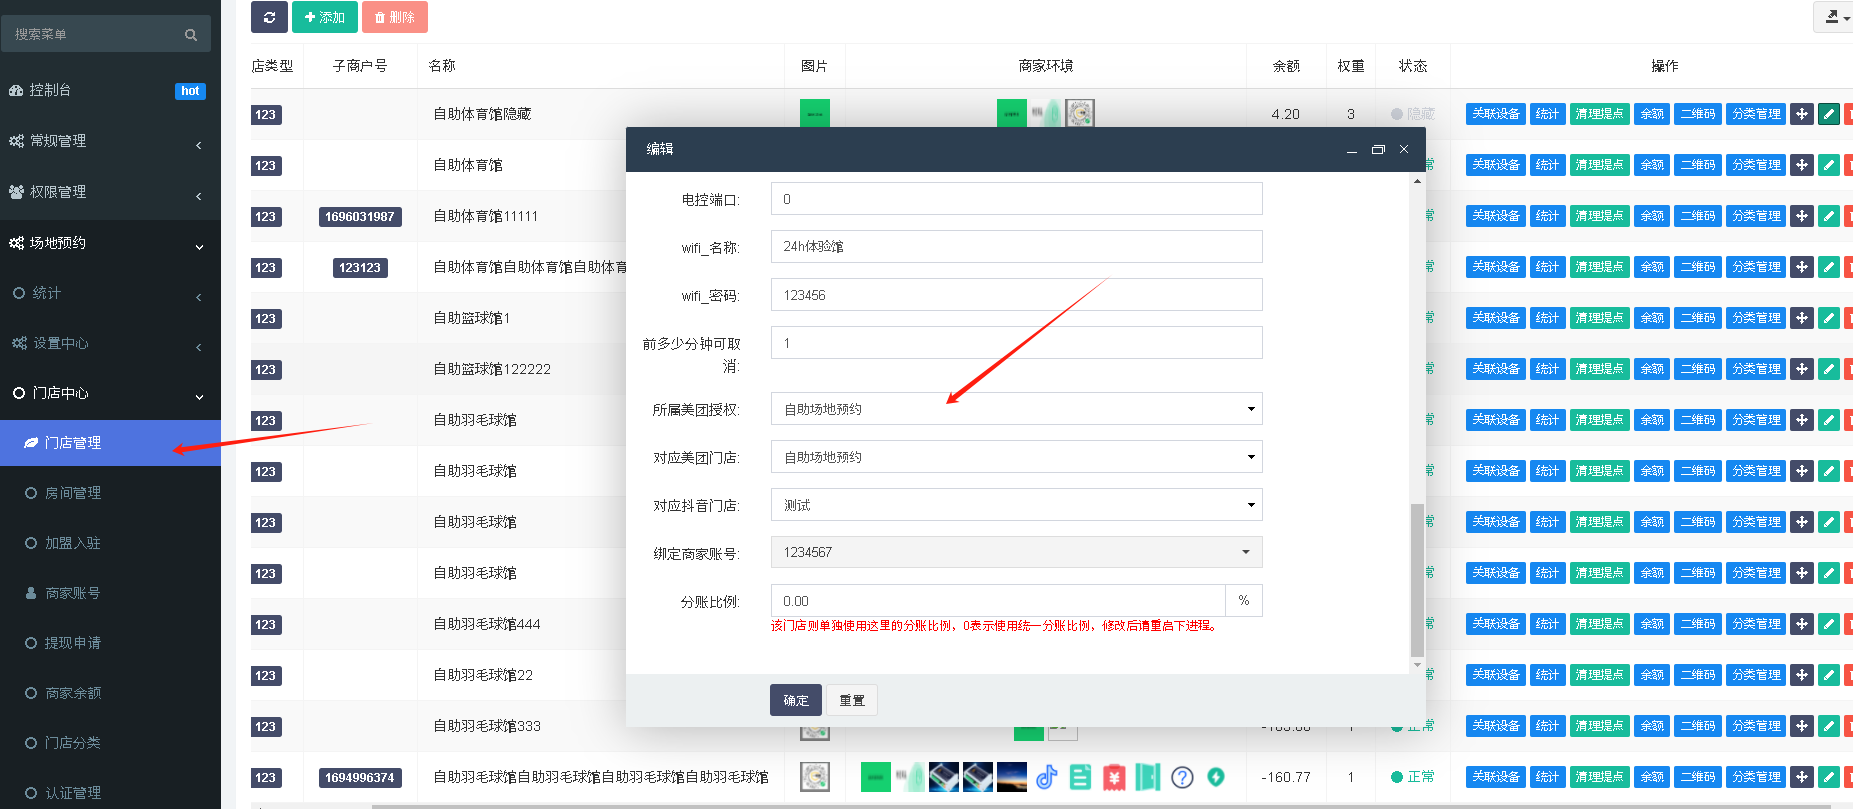
Task: Click the night sky thumbnail in last row
Action: pyautogui.click(x=1012, y=777)
